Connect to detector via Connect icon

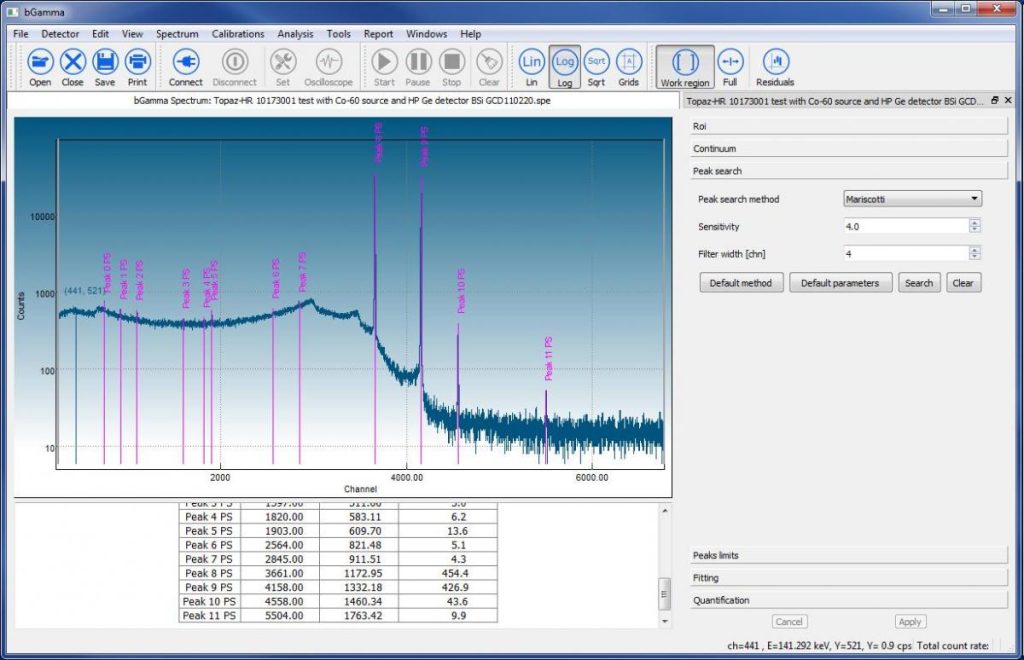pyautogui.click(x=185, y=63)
